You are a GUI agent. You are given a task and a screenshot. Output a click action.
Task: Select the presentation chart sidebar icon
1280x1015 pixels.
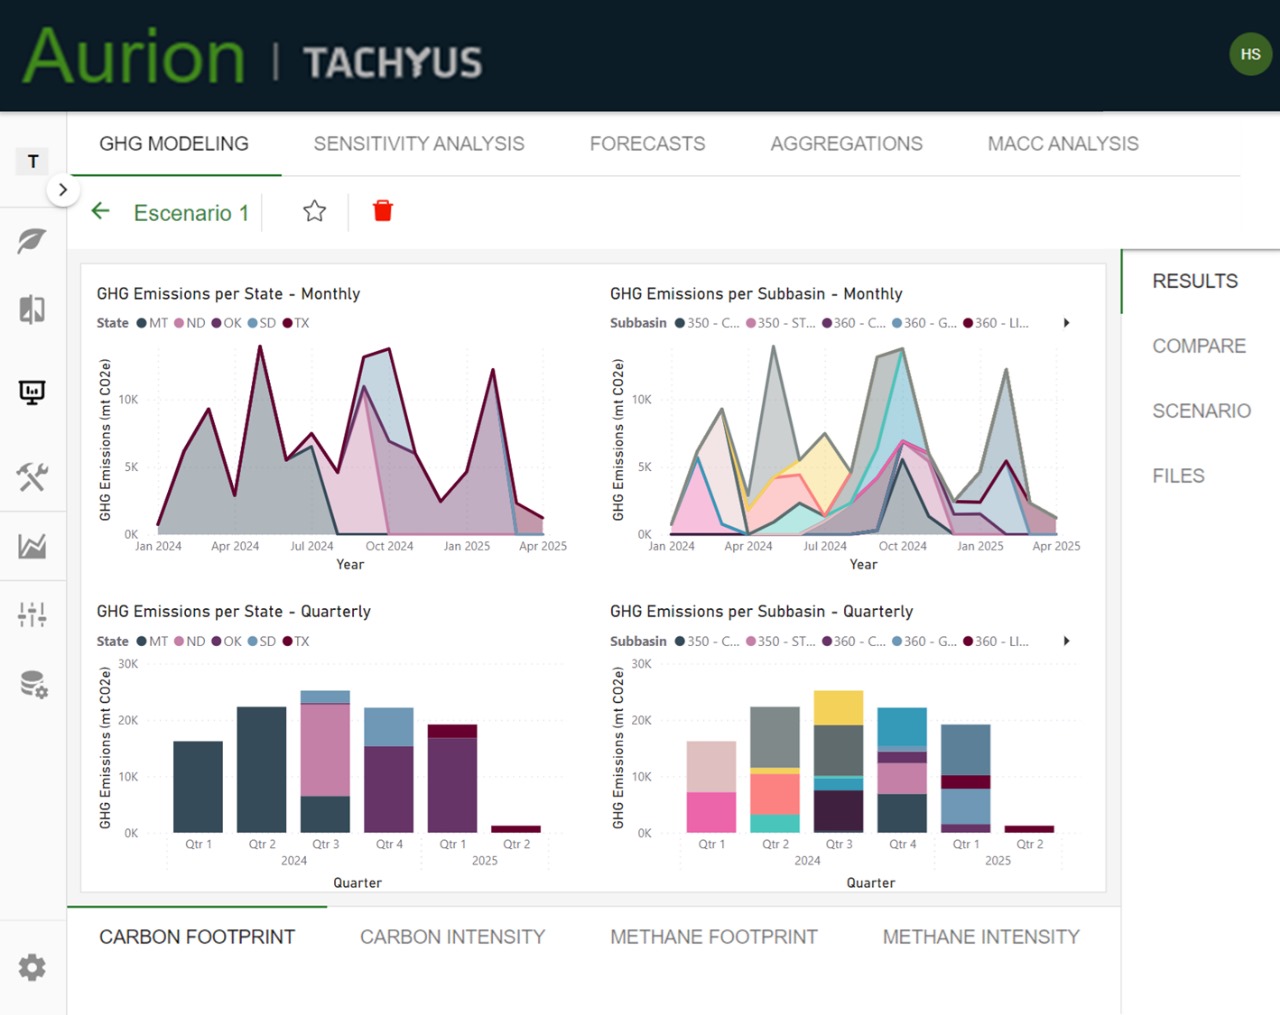pyautogui.click(x=32, y=392)
